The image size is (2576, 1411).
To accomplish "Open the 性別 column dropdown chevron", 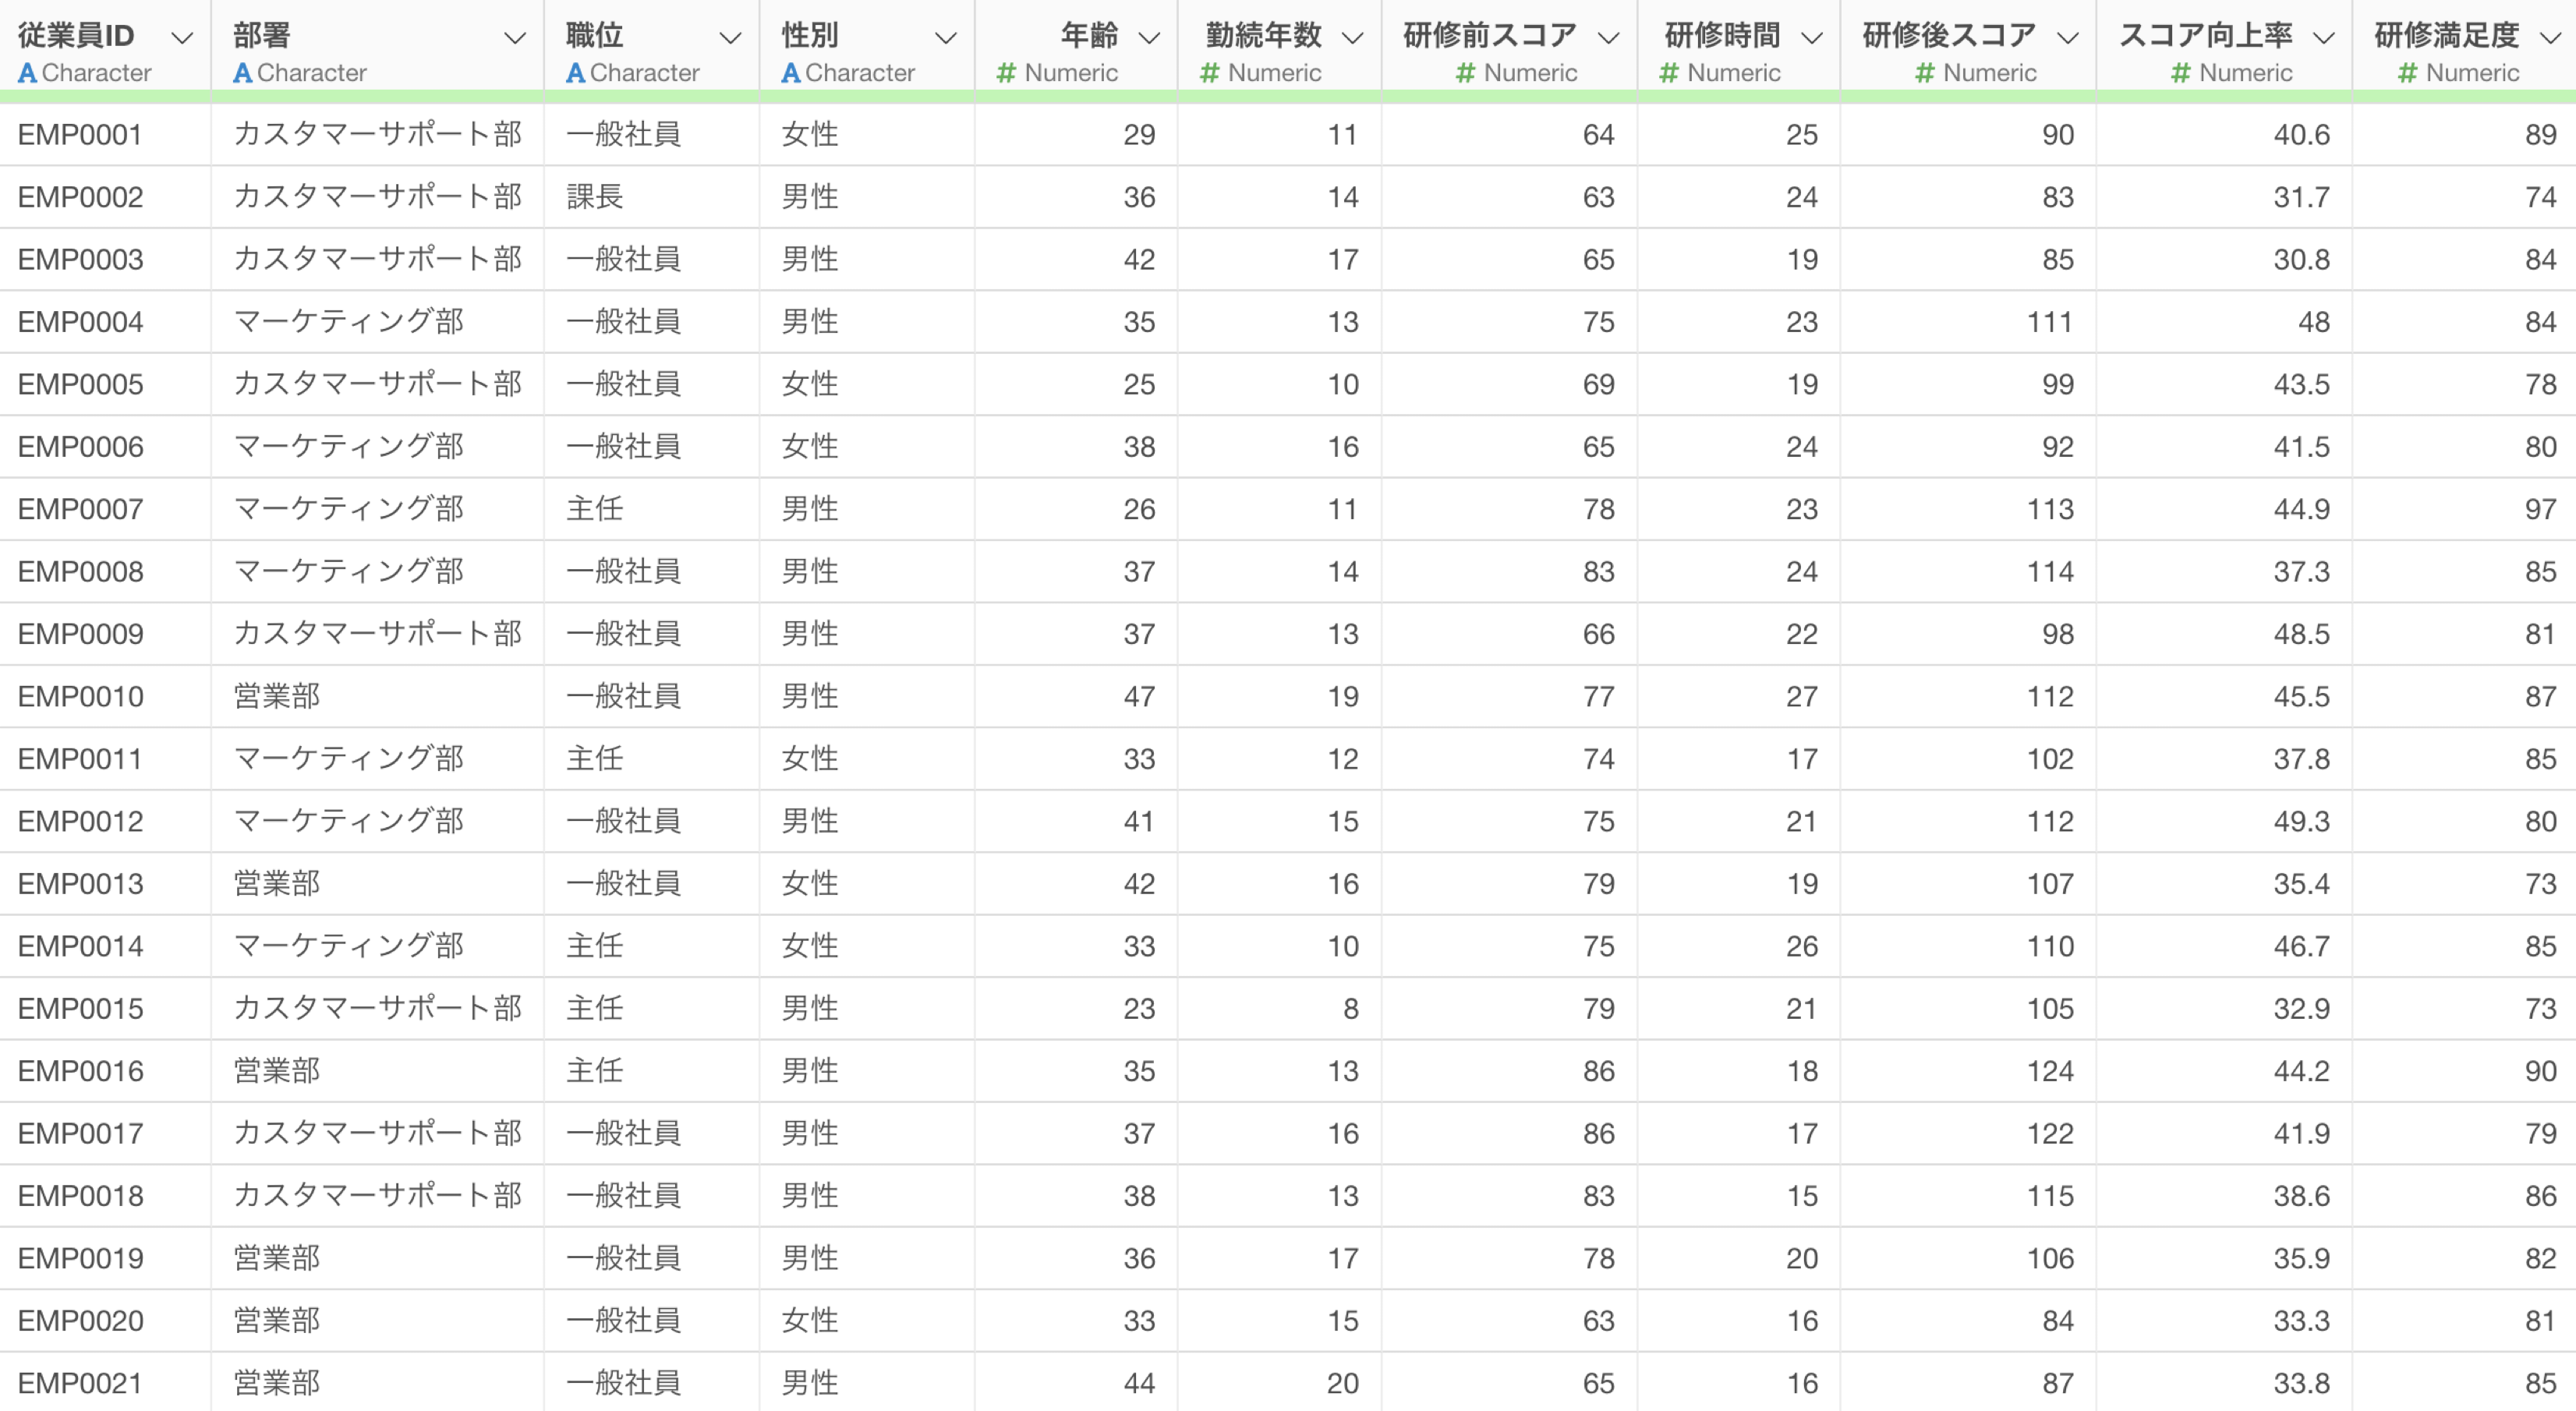I will [x=945, y=38].
